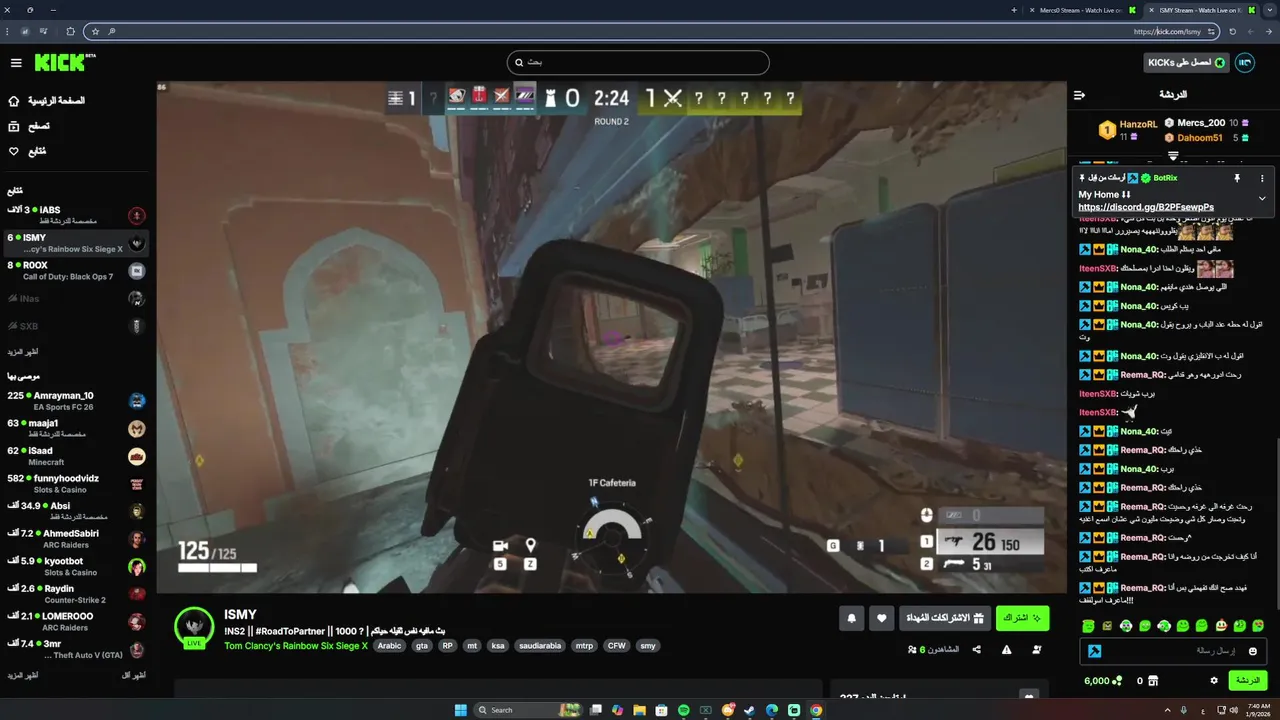1280x720 pixels.
Task: Open kyootbot channel
Action: tap(76, 567)
